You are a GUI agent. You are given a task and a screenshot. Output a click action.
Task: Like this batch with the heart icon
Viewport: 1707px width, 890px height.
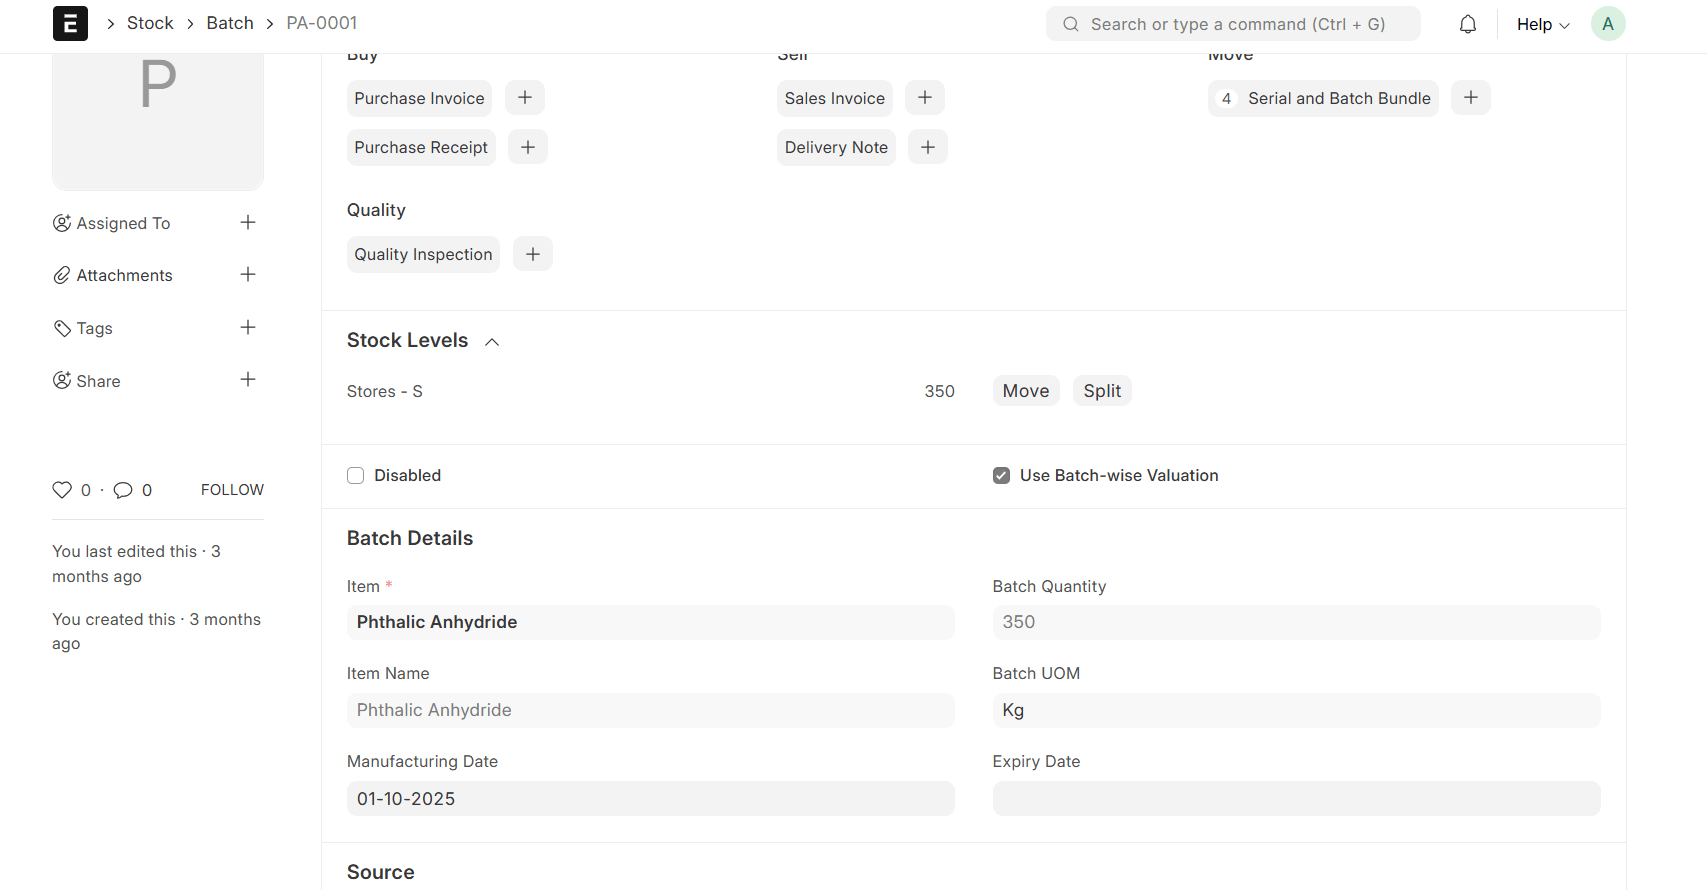(62, 490)
